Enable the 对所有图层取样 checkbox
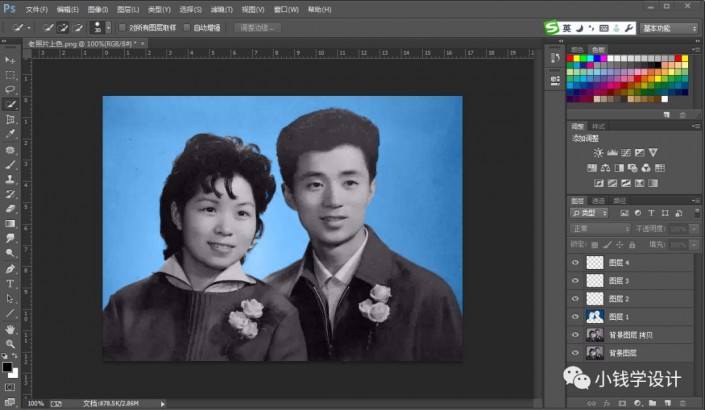 coord(122,27)
